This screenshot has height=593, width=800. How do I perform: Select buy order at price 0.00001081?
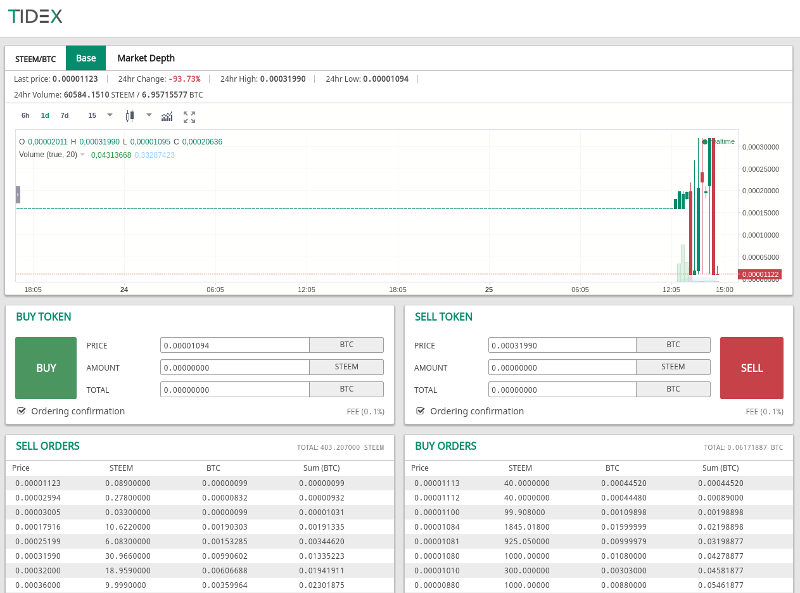(x=599, y=541)
